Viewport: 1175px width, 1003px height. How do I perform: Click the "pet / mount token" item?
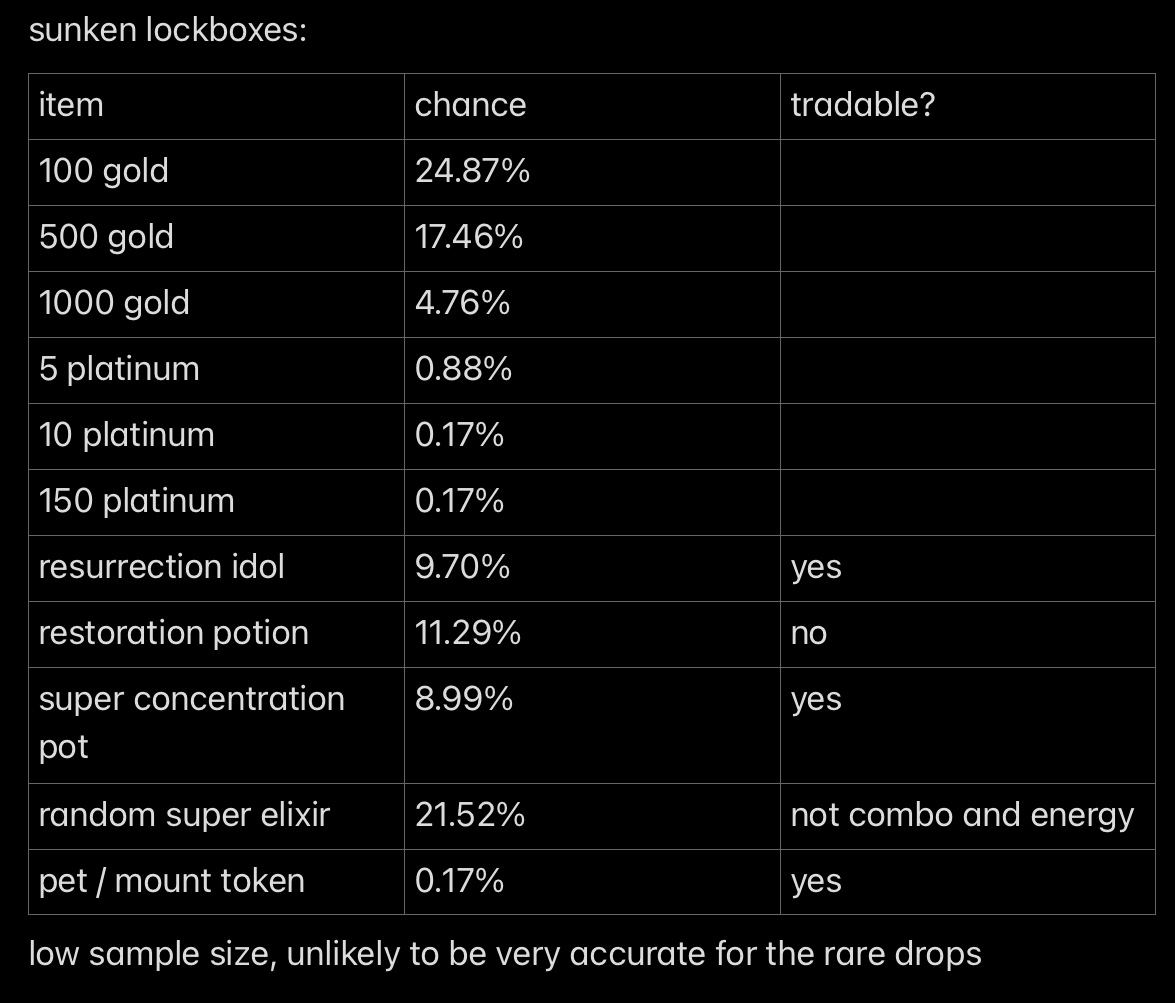click(x=171, y=881)
